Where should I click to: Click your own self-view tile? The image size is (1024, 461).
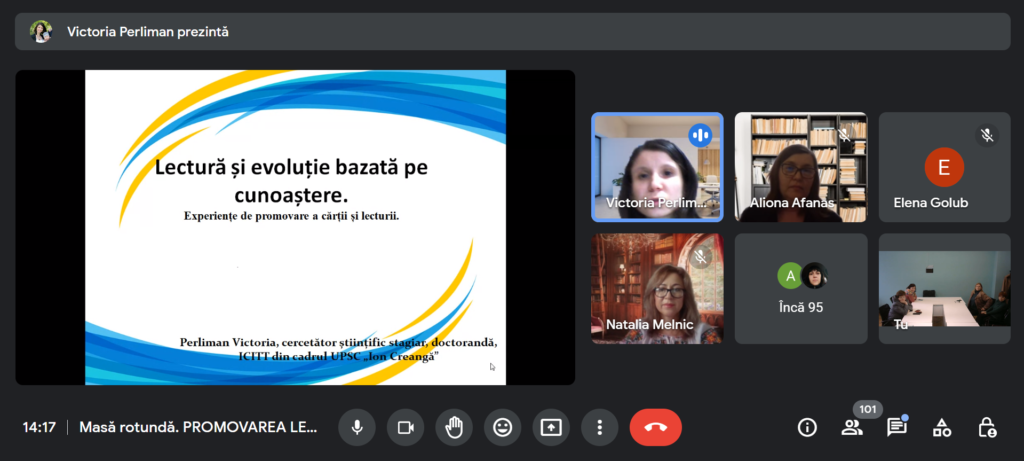[944, 288]
